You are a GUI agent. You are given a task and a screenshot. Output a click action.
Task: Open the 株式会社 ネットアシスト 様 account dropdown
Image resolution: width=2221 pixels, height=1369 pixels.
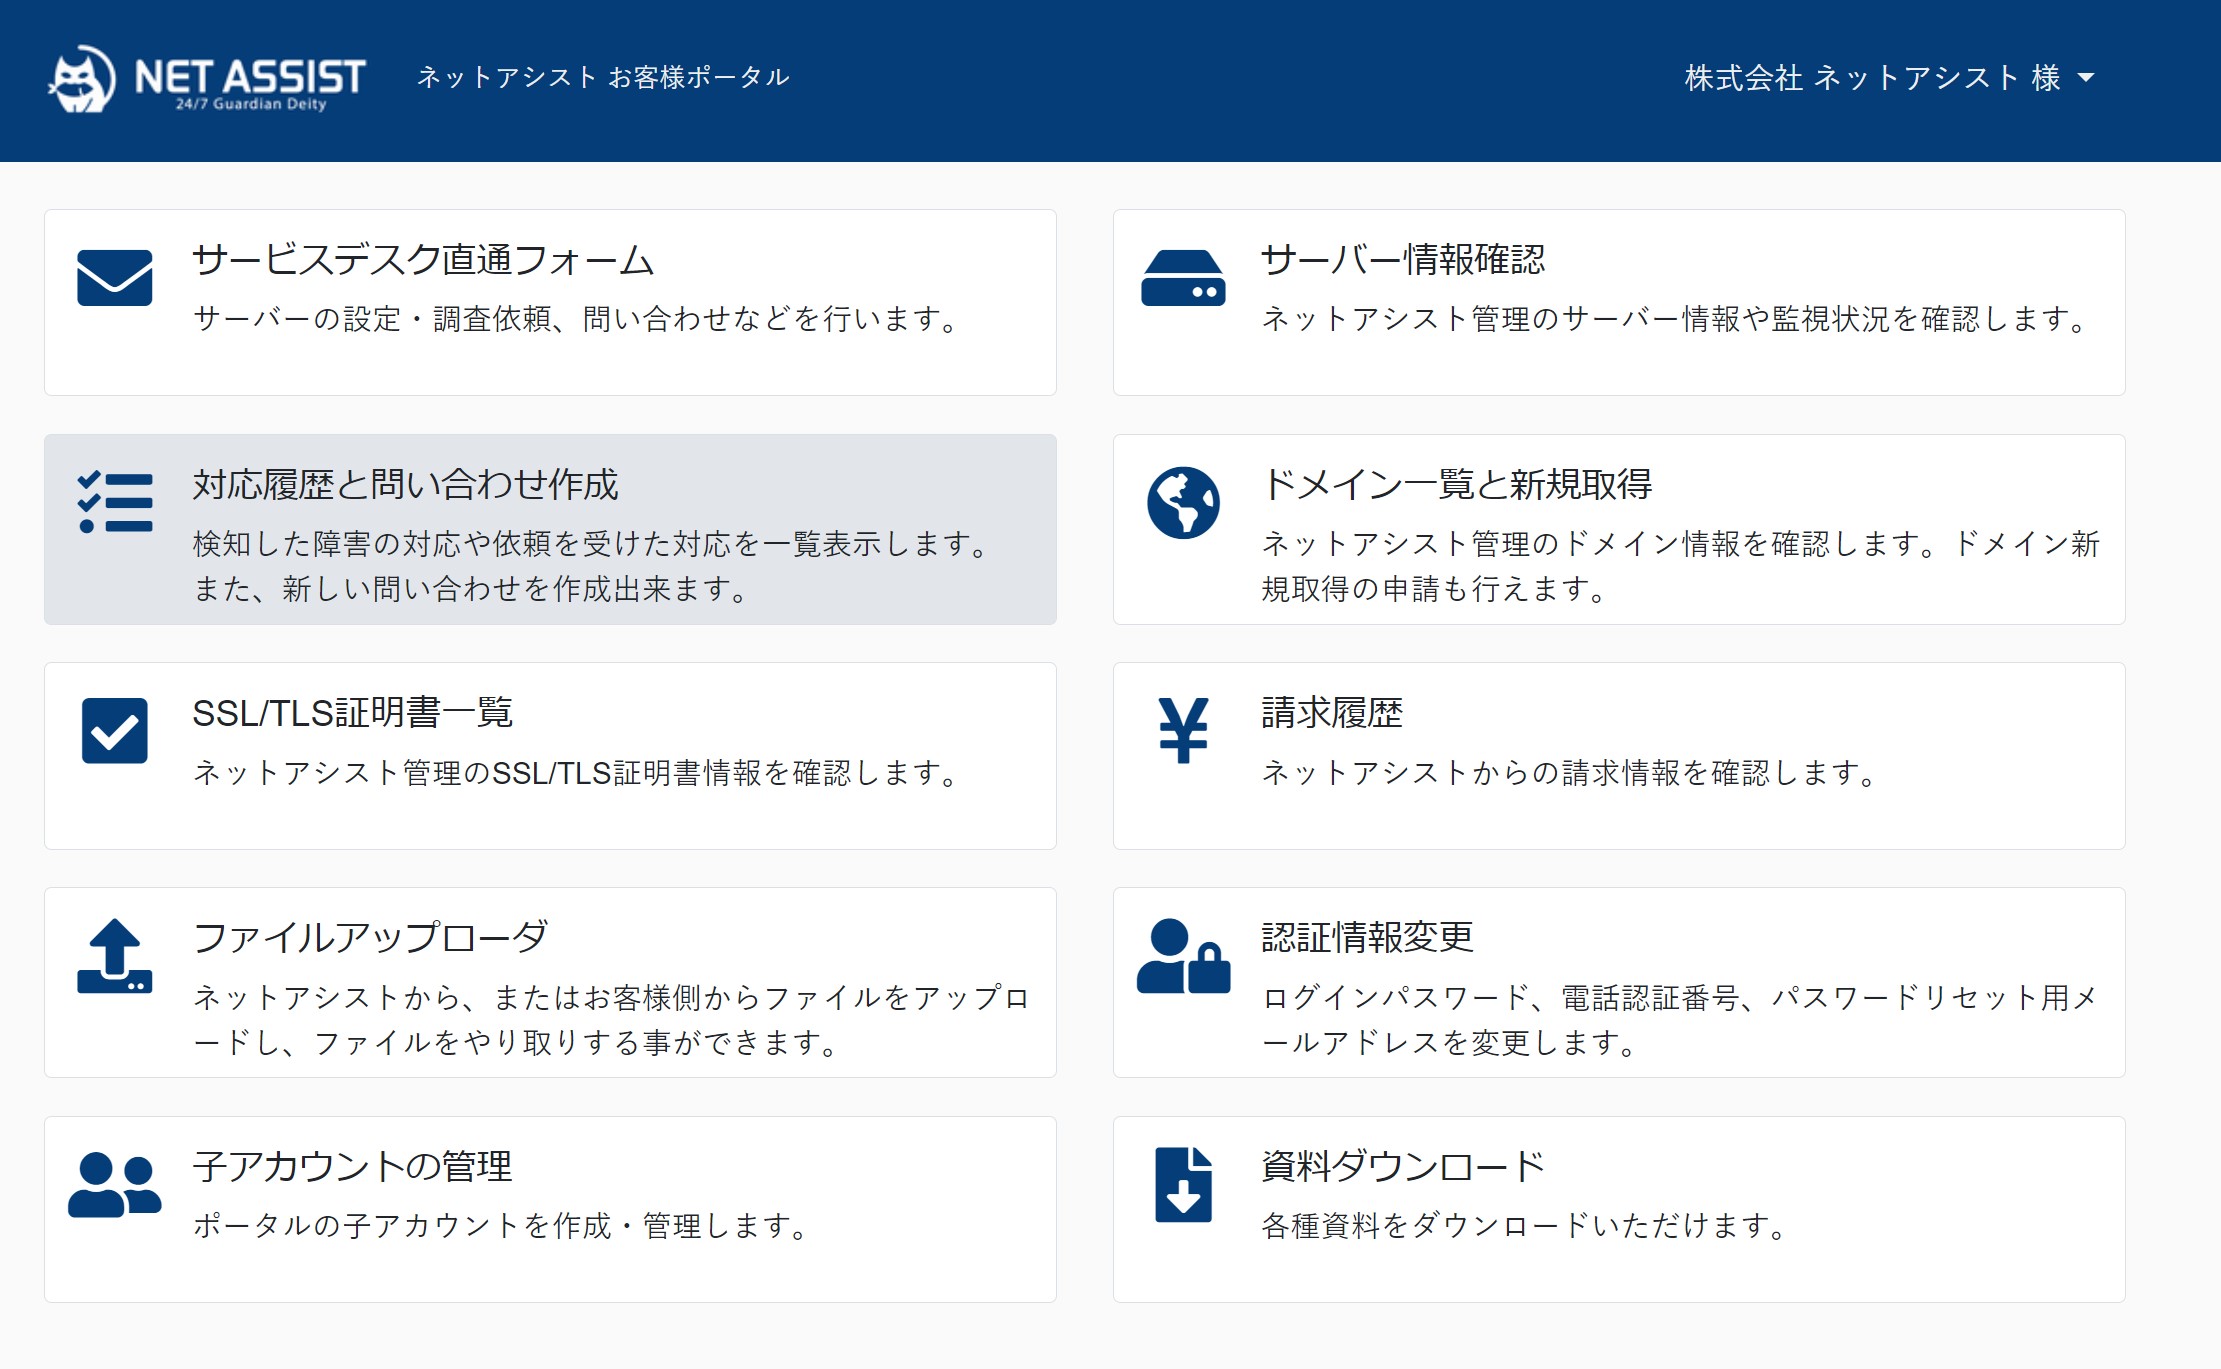tap(1889, 78)
